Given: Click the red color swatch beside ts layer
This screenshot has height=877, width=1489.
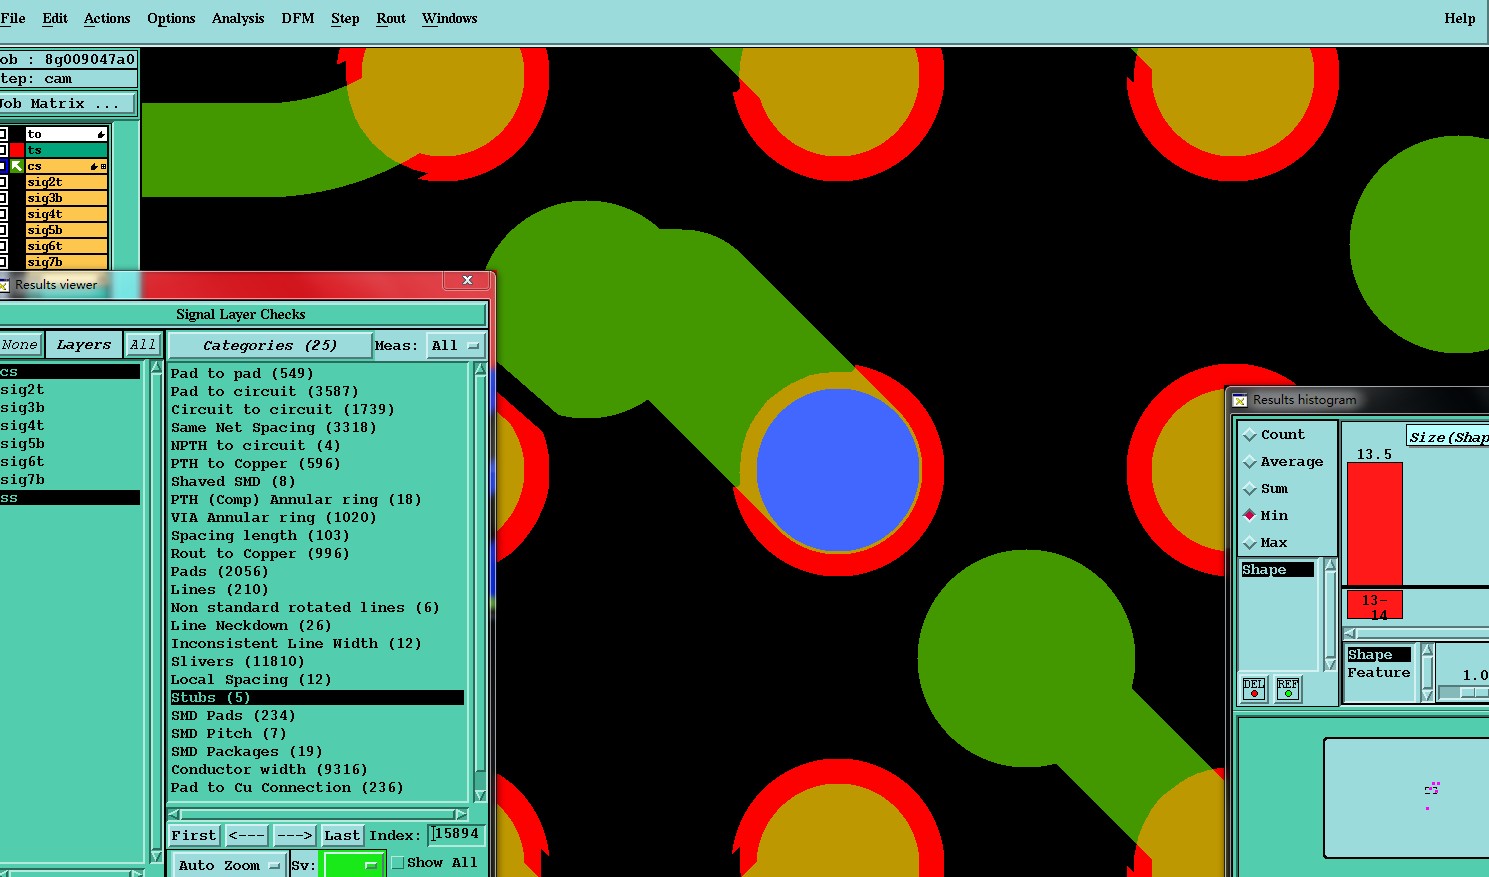Looking at the screenshot, I should (x=17, y=150).
